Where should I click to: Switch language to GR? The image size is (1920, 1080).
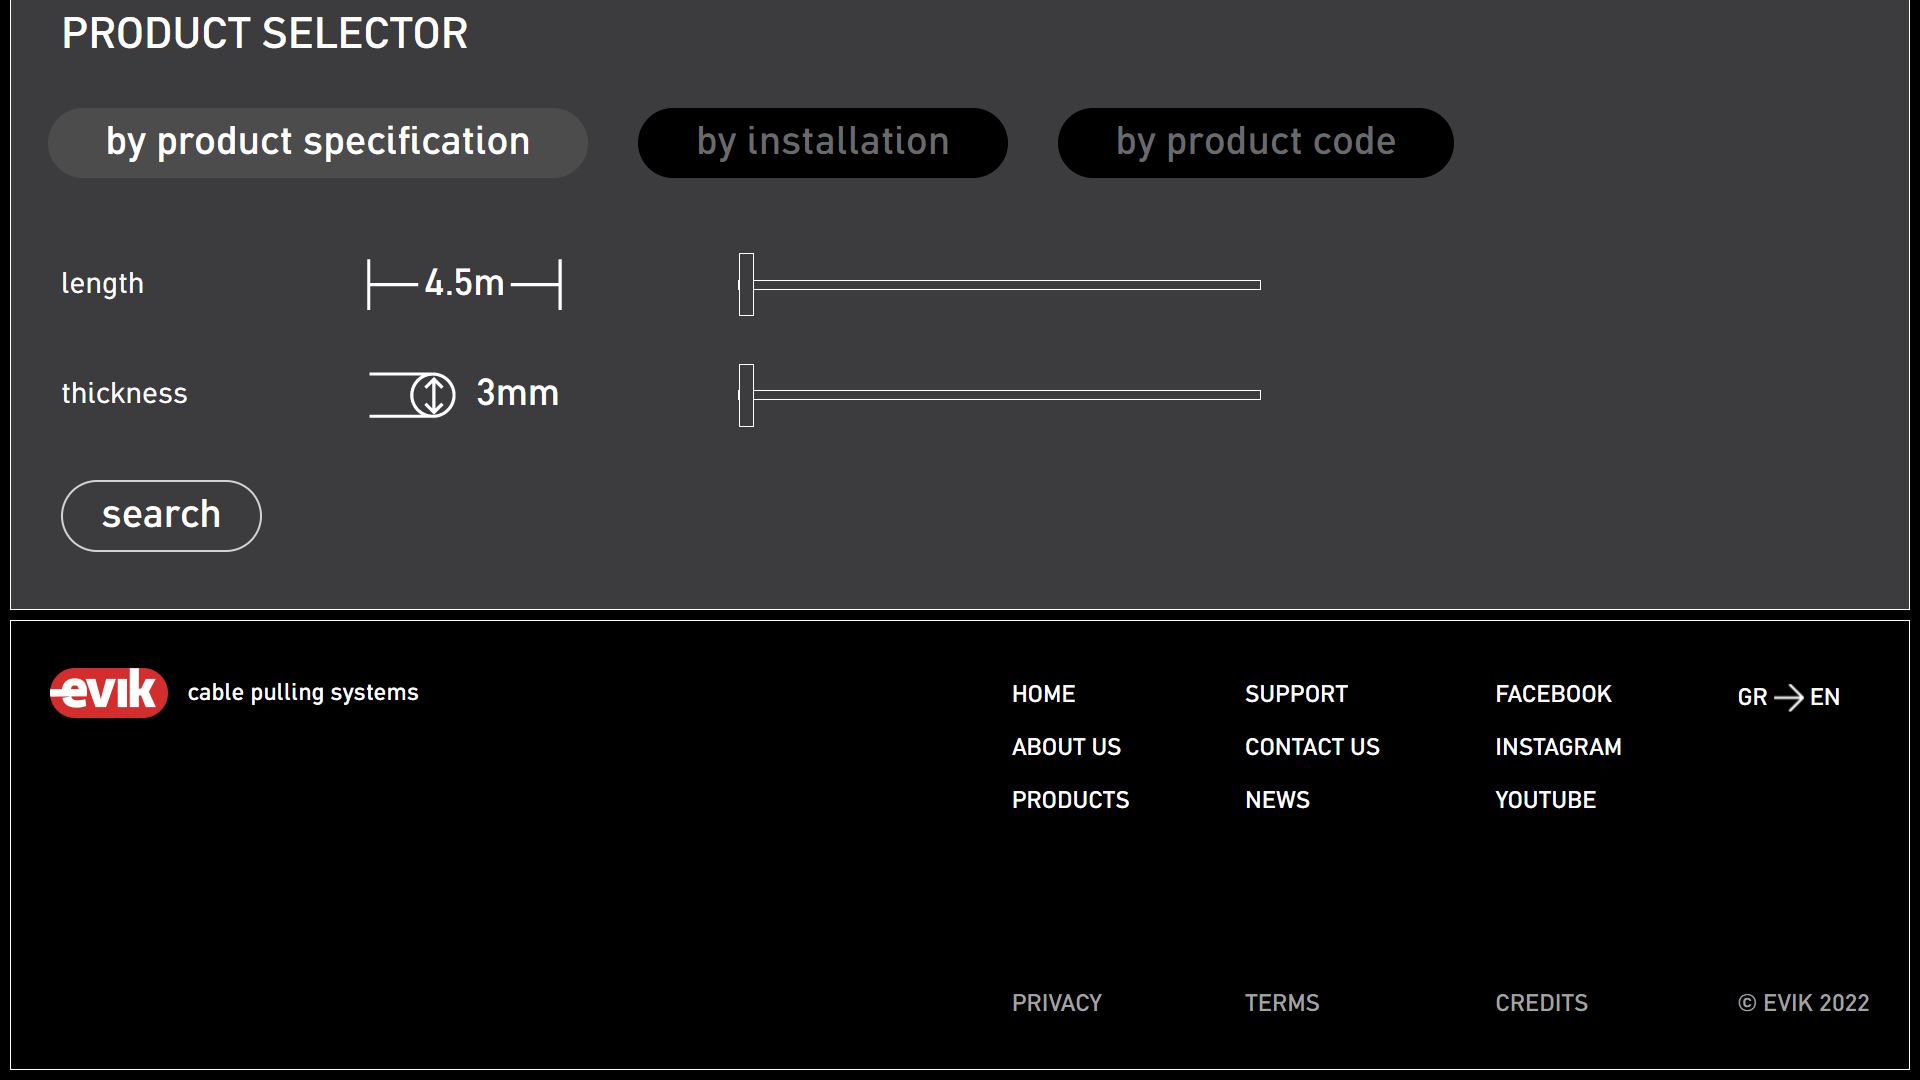[x=1752, y=697]
